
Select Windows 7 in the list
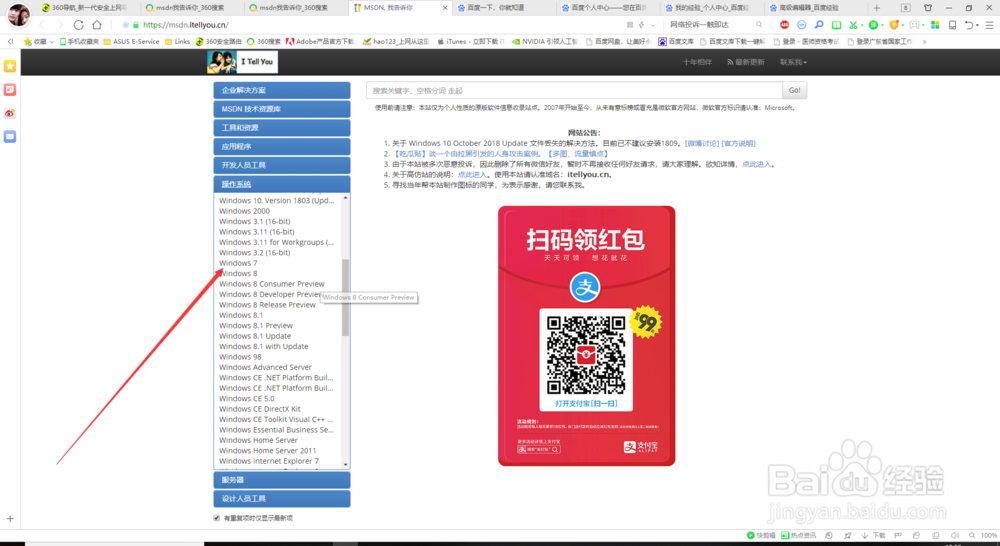pyautogui.click(x=239, y=263)
